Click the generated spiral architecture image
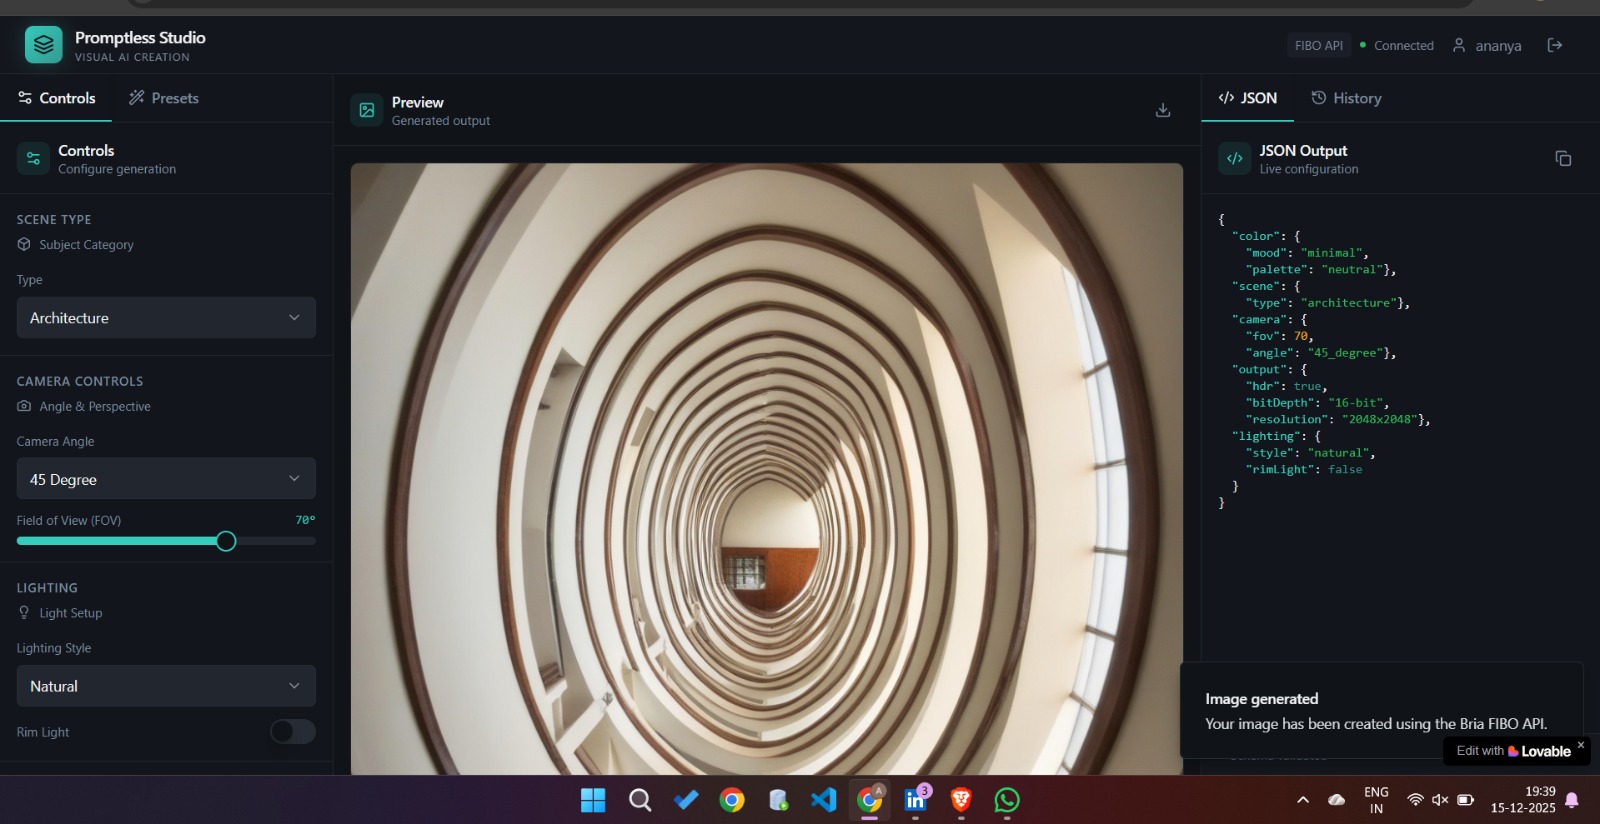The width and height of the screenshot is (1600, 824). click(766, 469)
